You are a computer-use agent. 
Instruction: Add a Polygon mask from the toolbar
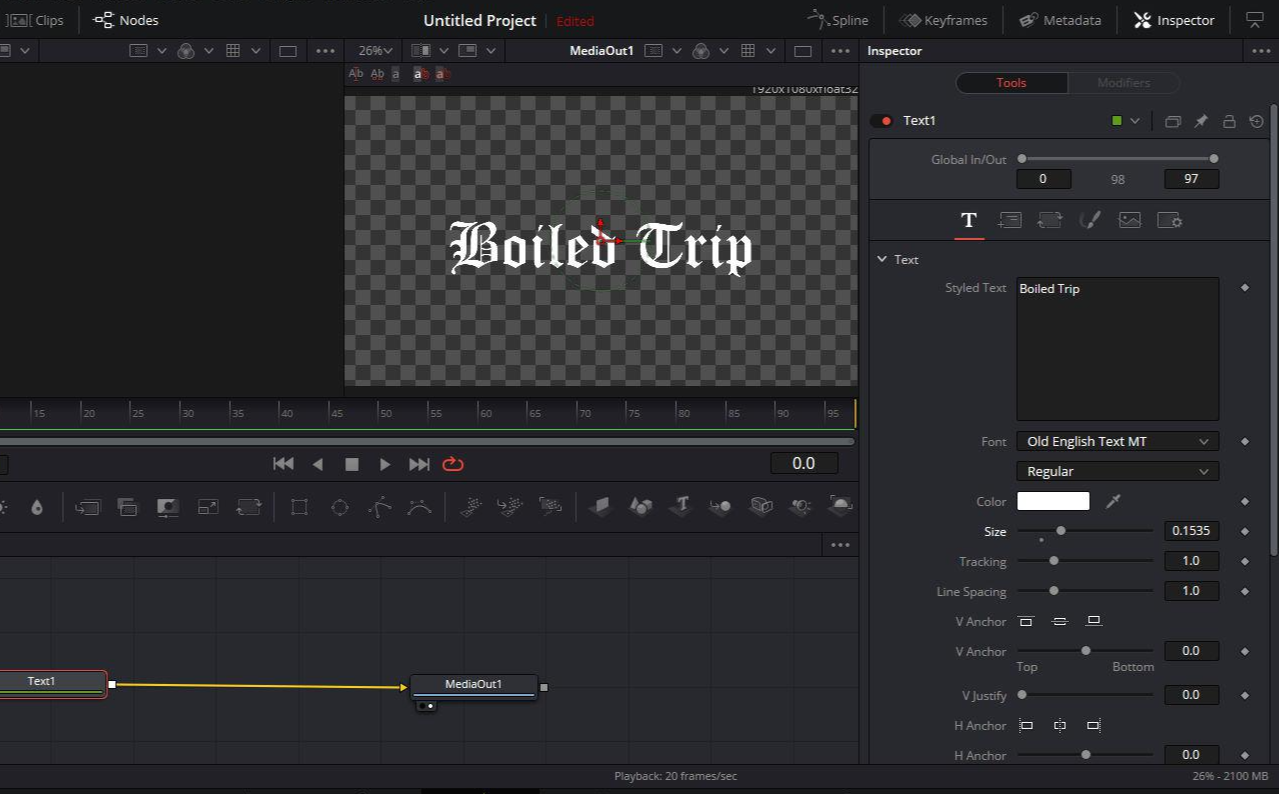coord(380,507)
